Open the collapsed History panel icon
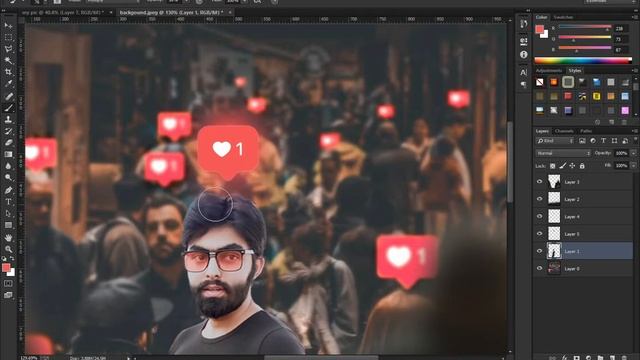This screenshot has height=360, width=640. [524, 24]
